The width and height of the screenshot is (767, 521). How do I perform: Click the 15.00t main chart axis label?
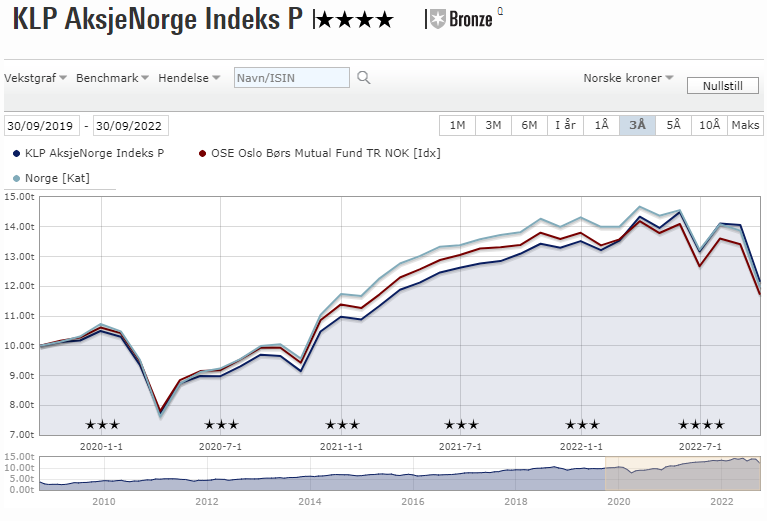19,197
